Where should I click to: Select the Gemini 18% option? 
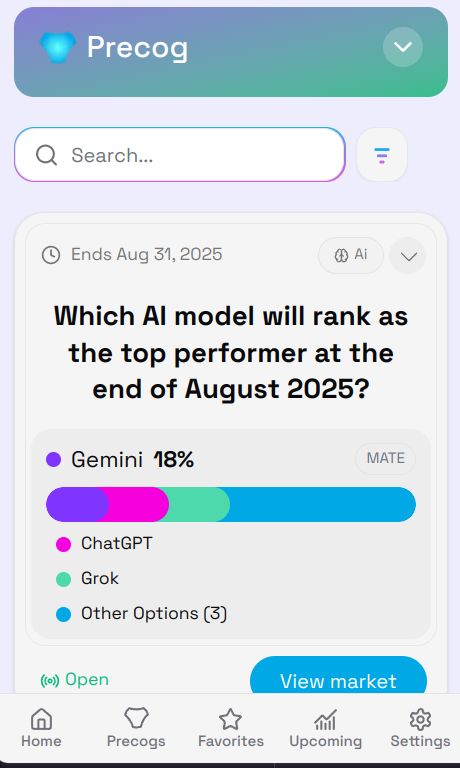click(120, 459)
